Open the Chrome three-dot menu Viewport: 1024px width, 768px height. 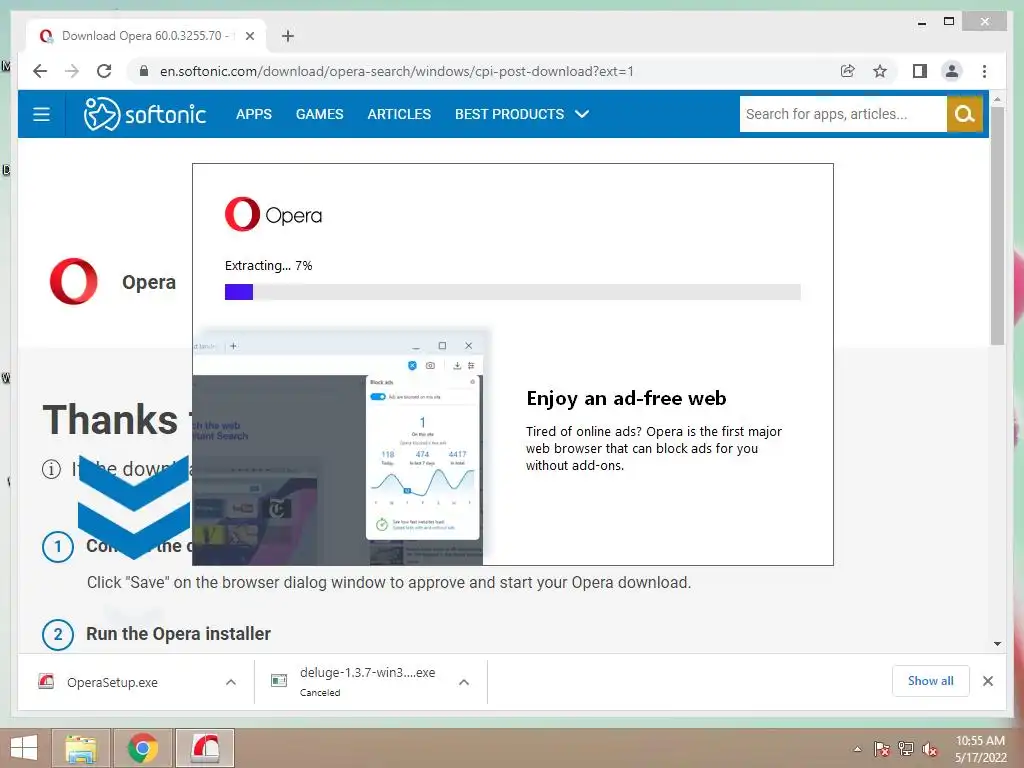(984, 71)
